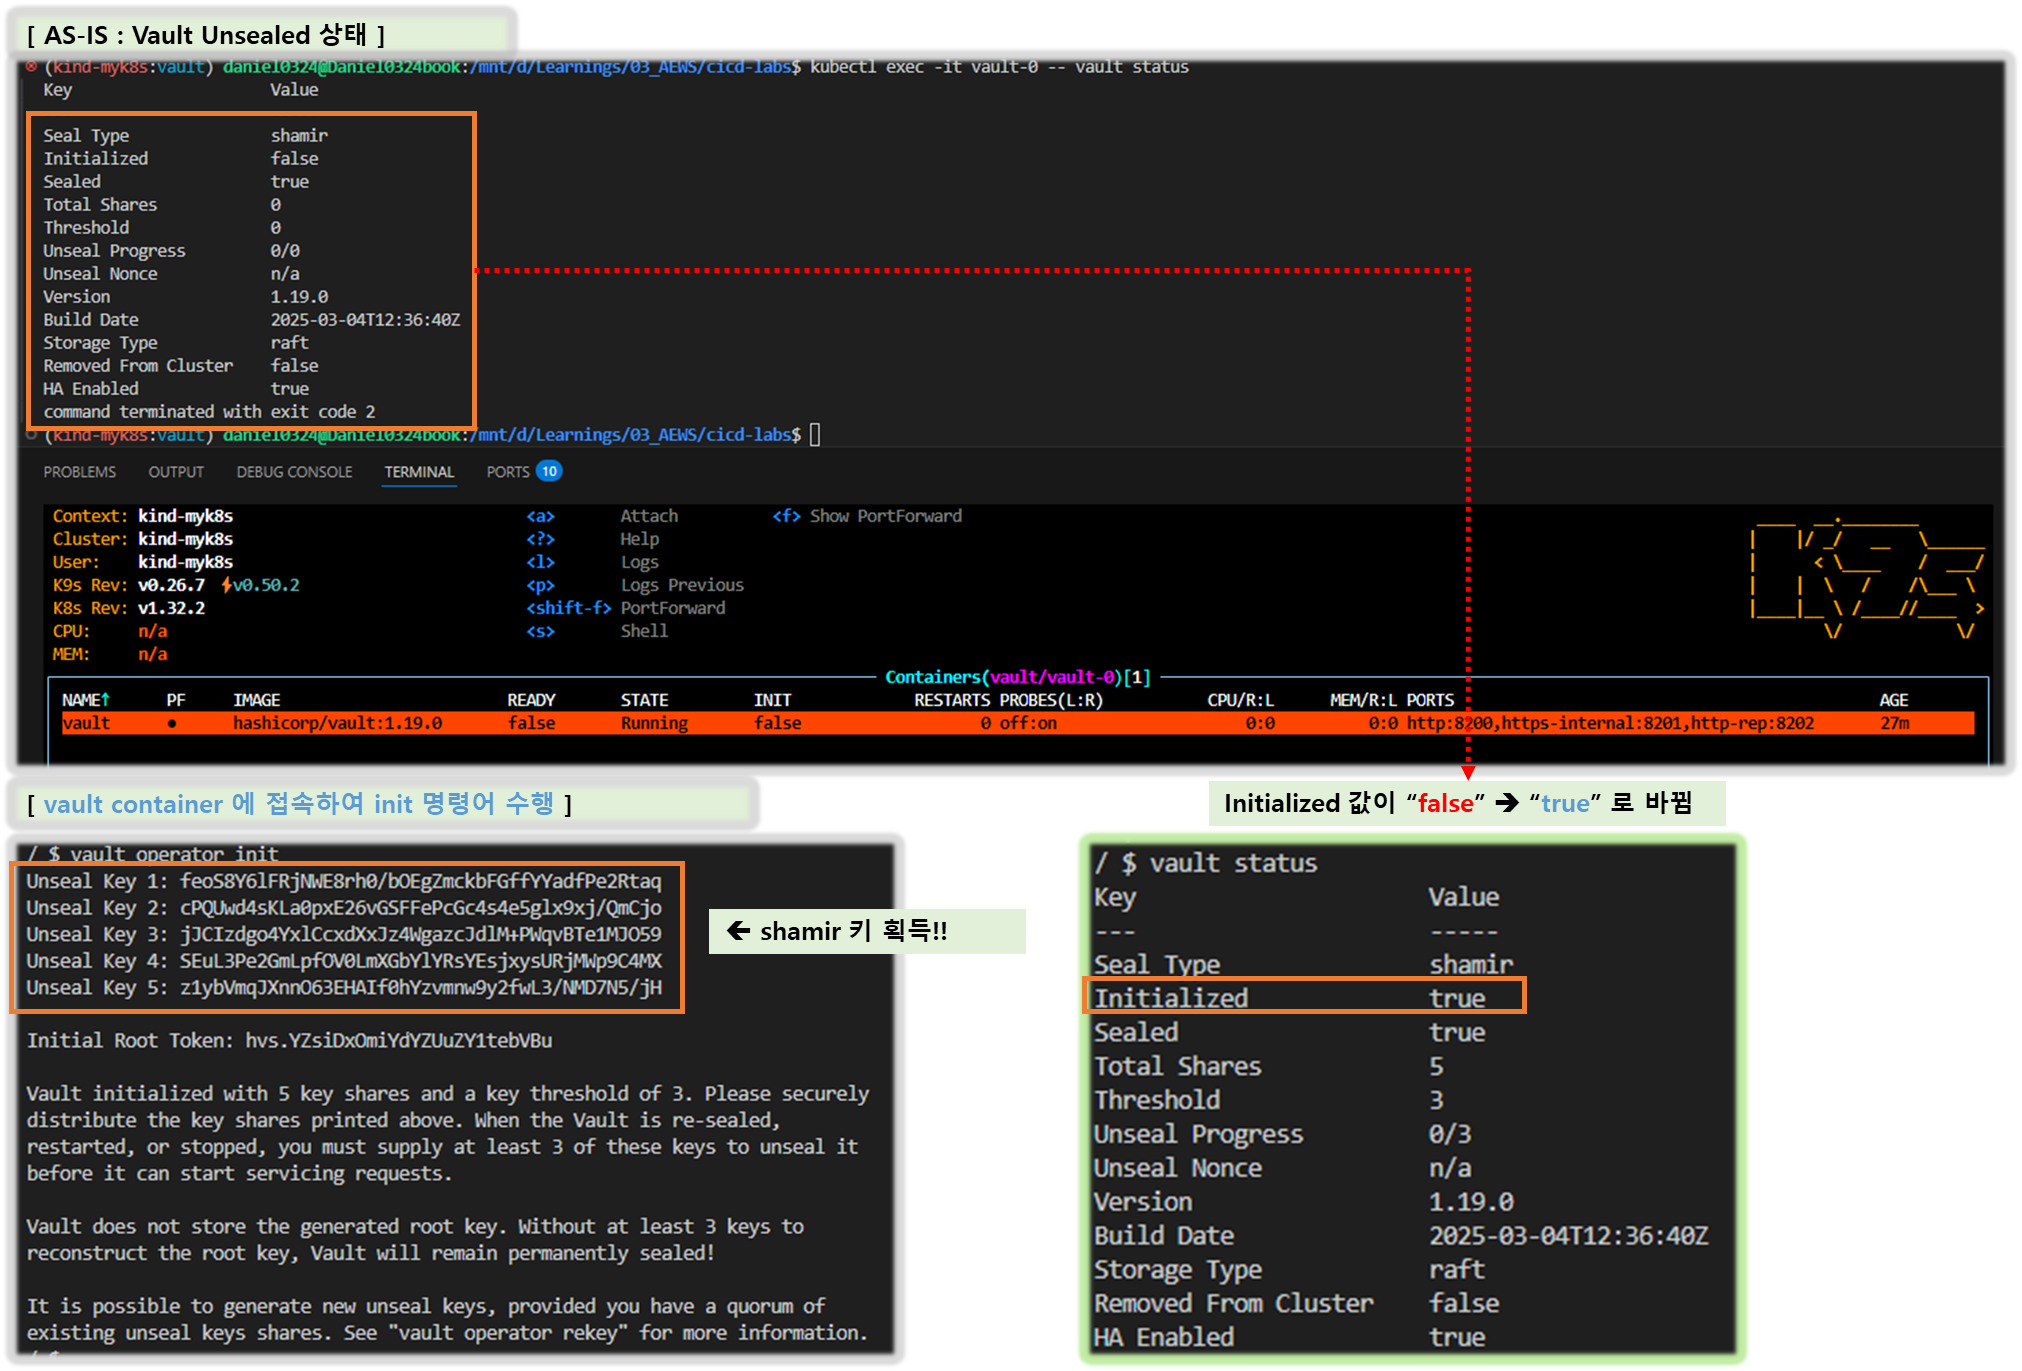Open the PORTS tab
Image resolution: width=2022 pixels, height=1371 pixels.
click(x=508, y=472)
